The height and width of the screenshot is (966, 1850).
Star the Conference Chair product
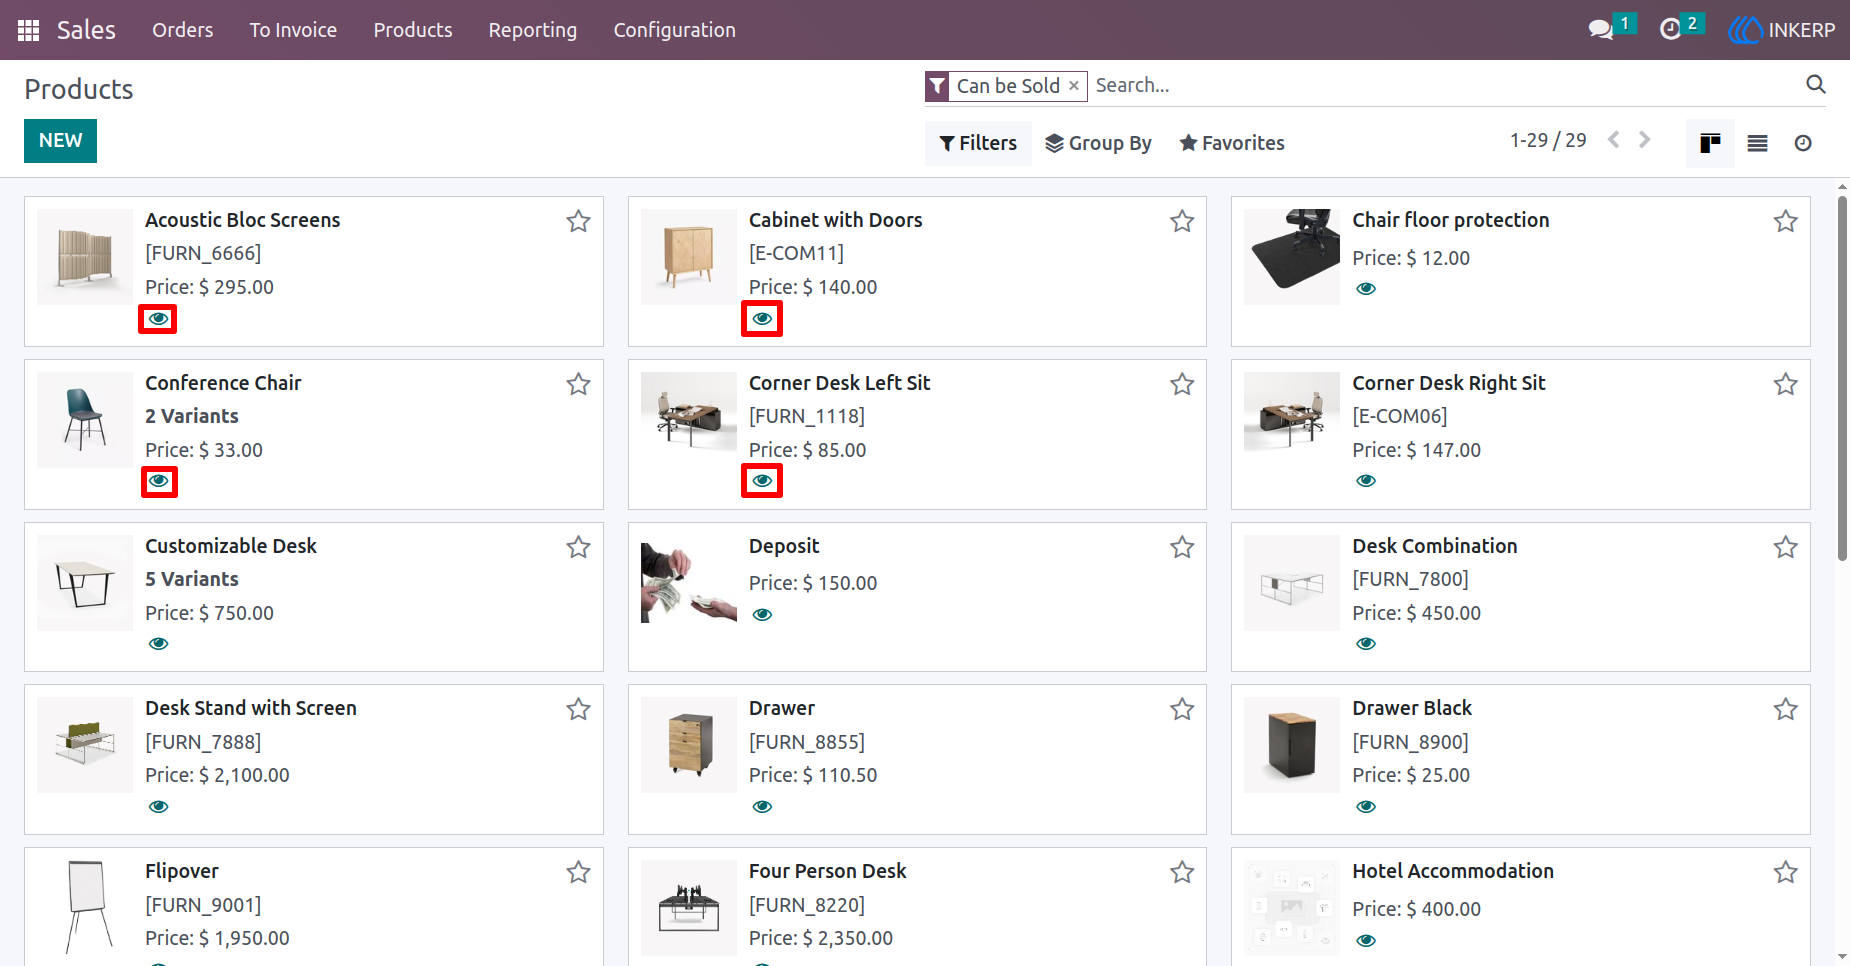[578, 384]
